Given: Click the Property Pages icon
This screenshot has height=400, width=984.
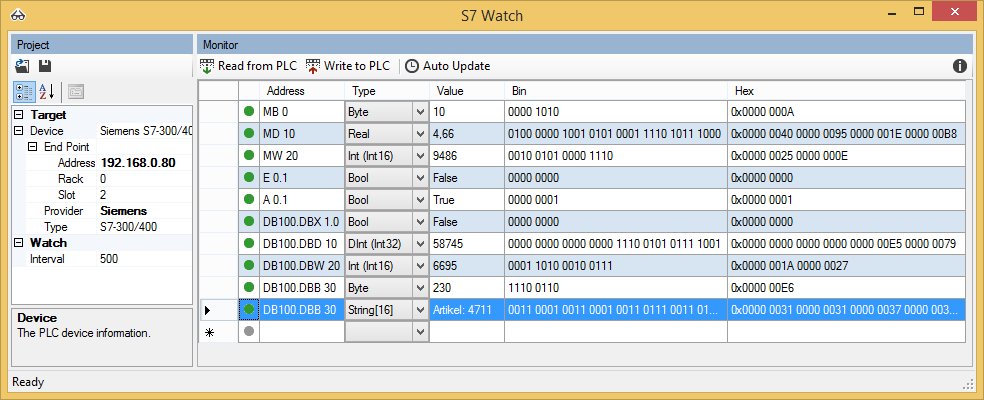Looking at the screenshot, I should (x=76, y=92).
